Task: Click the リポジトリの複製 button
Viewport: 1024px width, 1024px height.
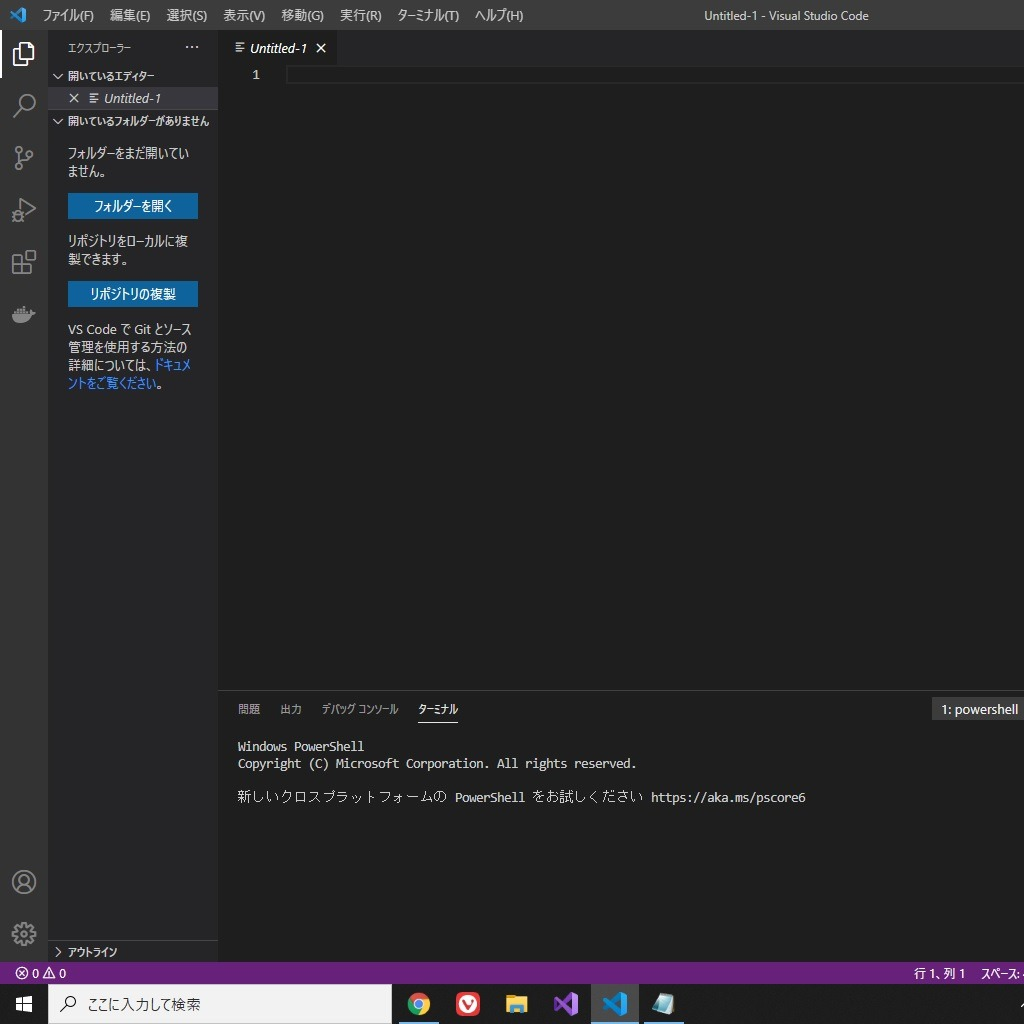Action: click(x=133, y=294)
